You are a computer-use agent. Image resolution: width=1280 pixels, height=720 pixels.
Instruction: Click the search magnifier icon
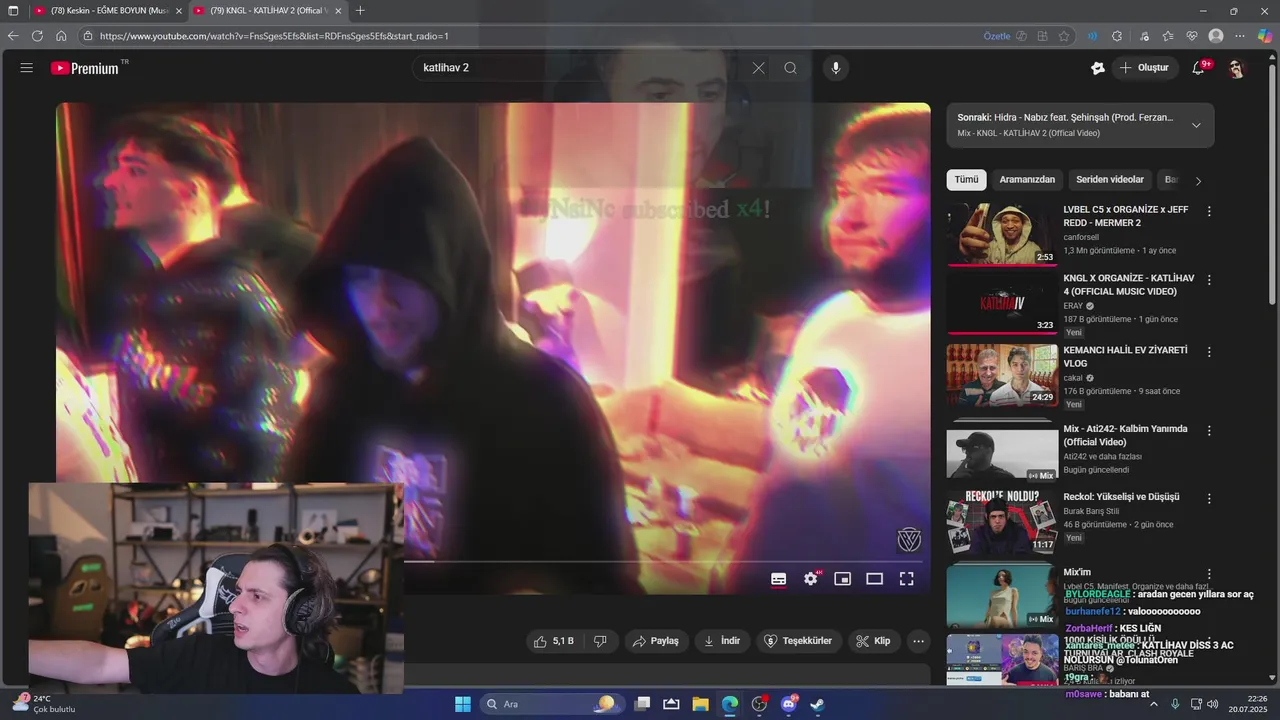(790, 68)
